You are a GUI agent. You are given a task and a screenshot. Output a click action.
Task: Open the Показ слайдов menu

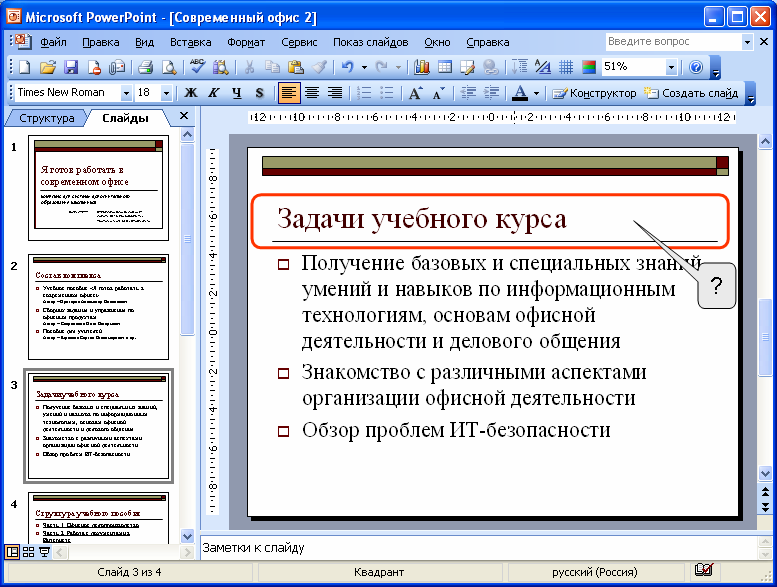click(x=371, y=42)
